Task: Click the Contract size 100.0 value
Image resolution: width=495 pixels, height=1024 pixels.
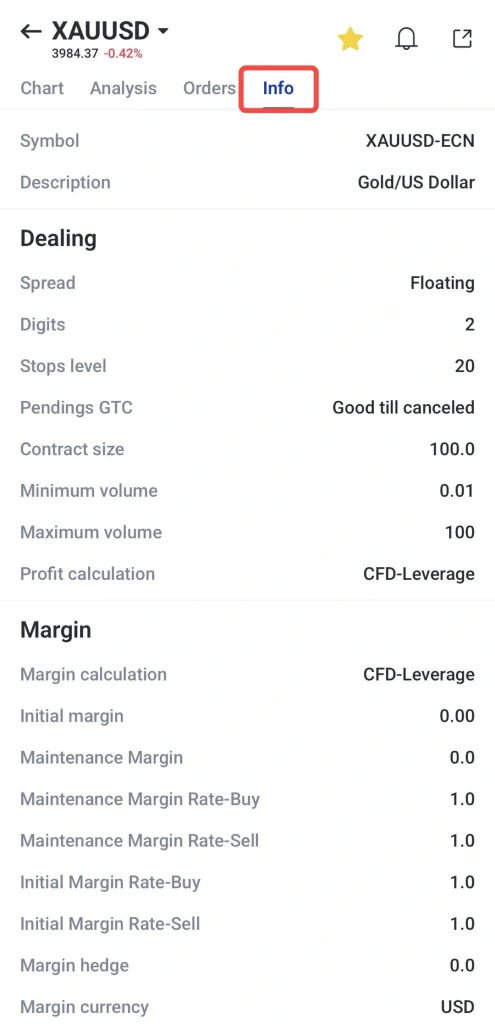Action: [452, 449]
